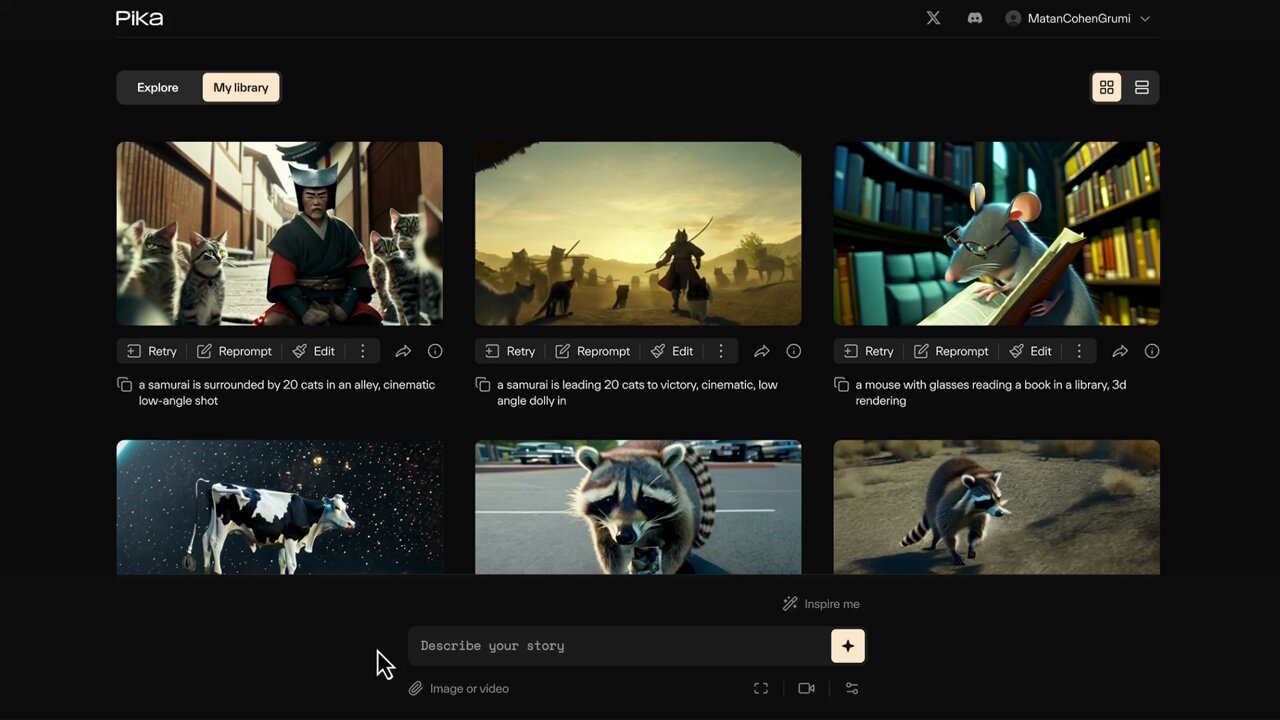Viewport: 1280px width, 720px height.
Task: Retry the mouse with glasses video
Action: (x=869, y=351)
